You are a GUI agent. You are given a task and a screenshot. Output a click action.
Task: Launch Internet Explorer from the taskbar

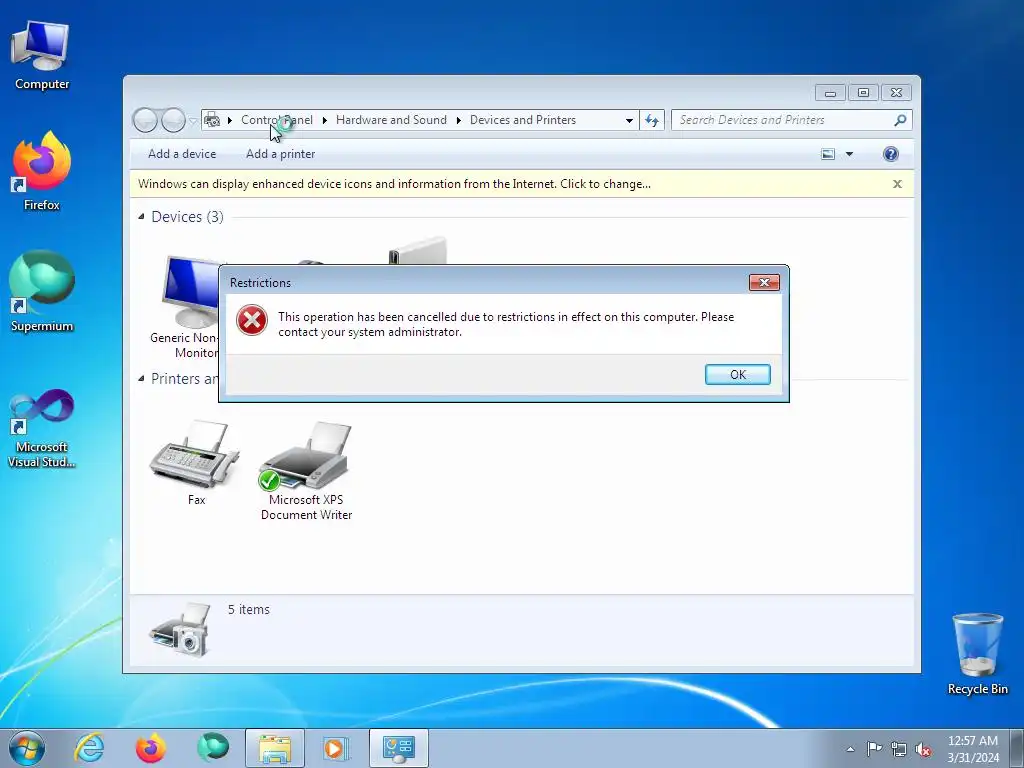pyautogui.click(x=89, y=748)
